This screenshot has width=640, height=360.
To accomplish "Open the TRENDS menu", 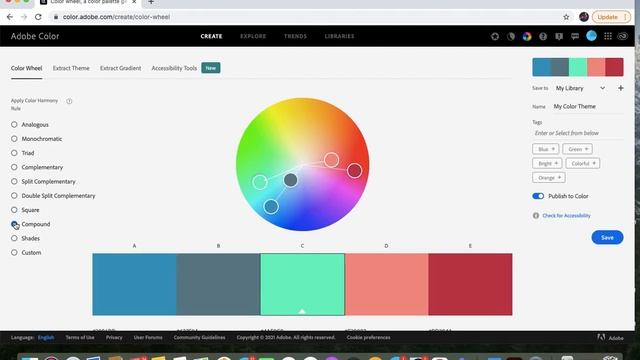I will click(295, 36).
